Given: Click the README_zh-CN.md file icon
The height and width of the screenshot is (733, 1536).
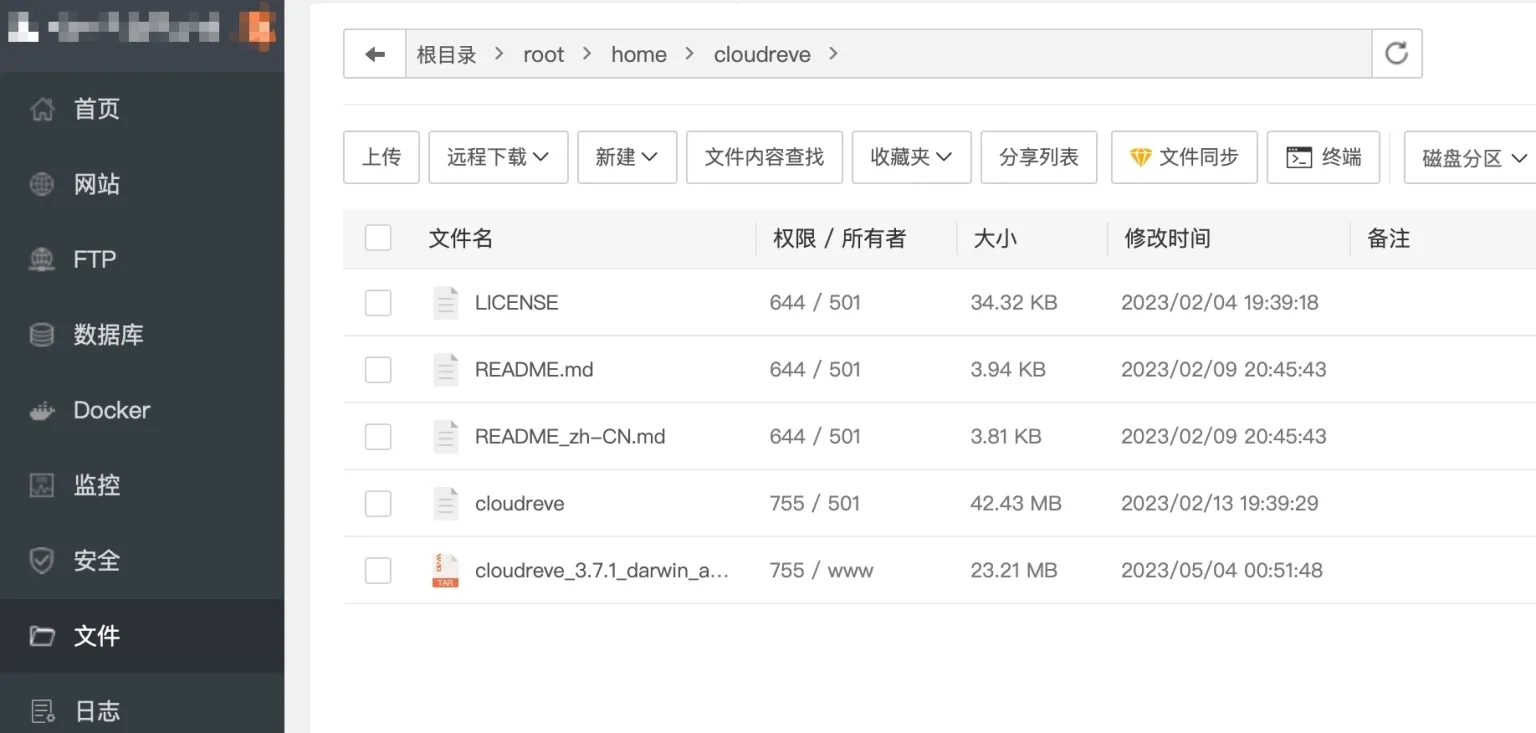Looking at the screenshot, I should [x=445, y=437].
